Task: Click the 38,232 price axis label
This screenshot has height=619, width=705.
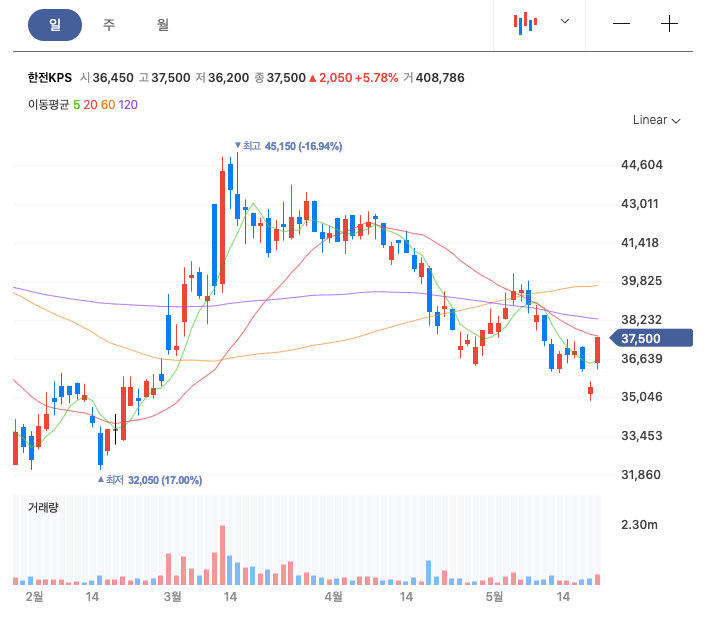Action: click(642, 320)
